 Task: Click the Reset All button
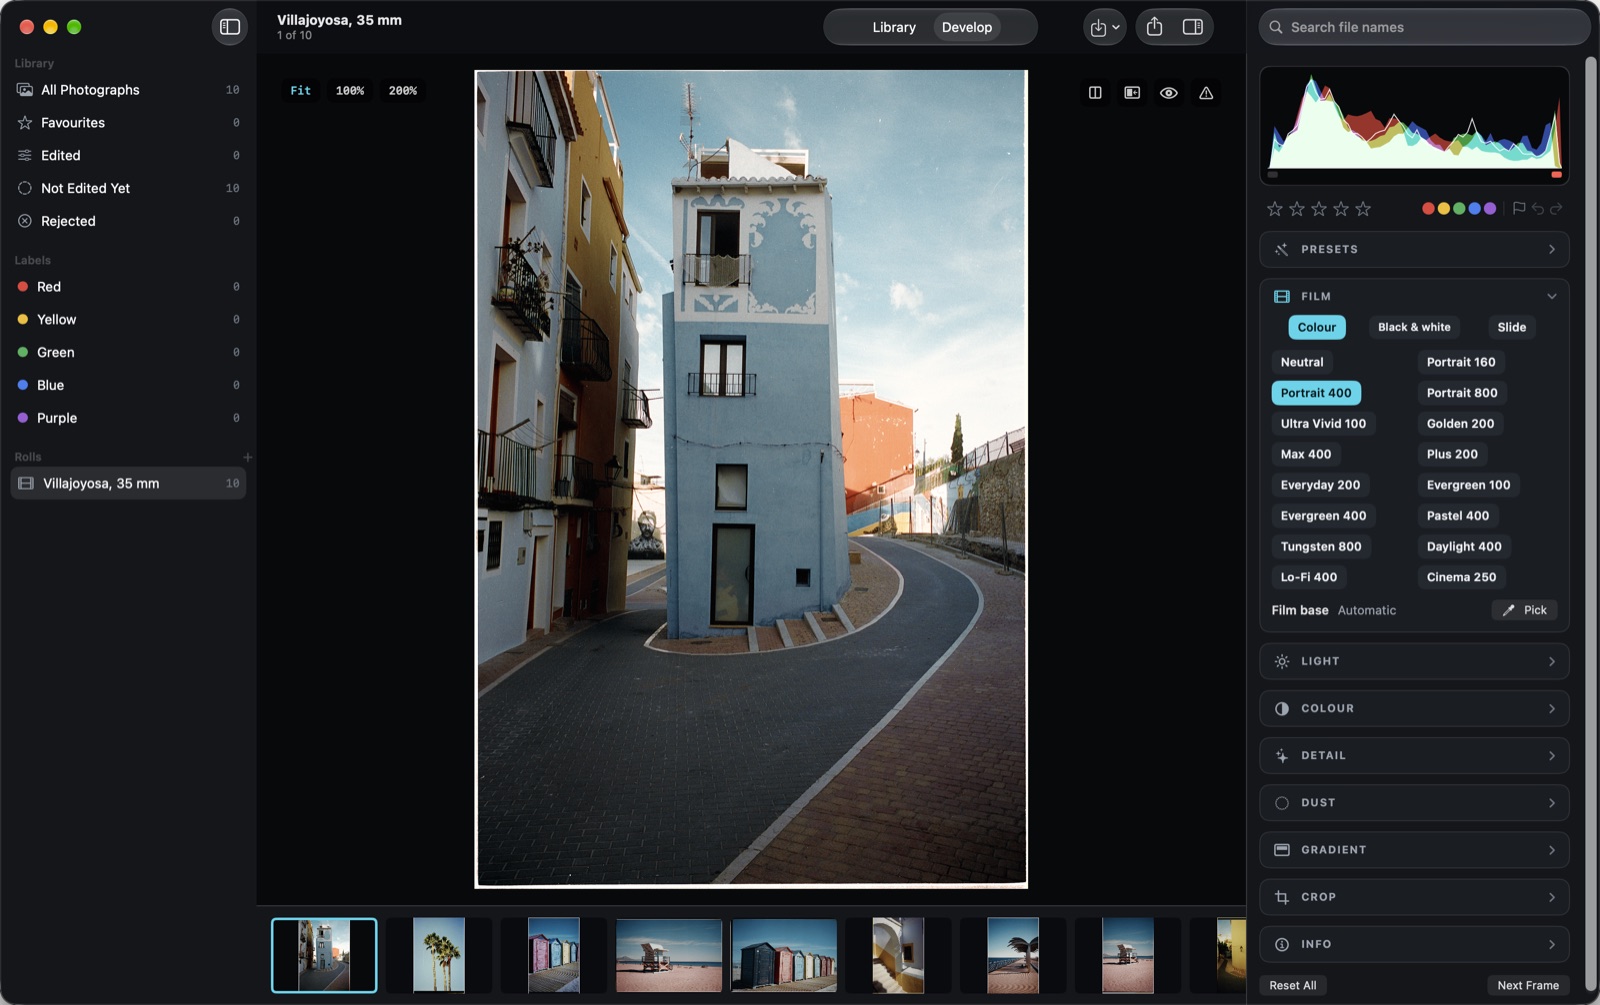pos(1292,985)
